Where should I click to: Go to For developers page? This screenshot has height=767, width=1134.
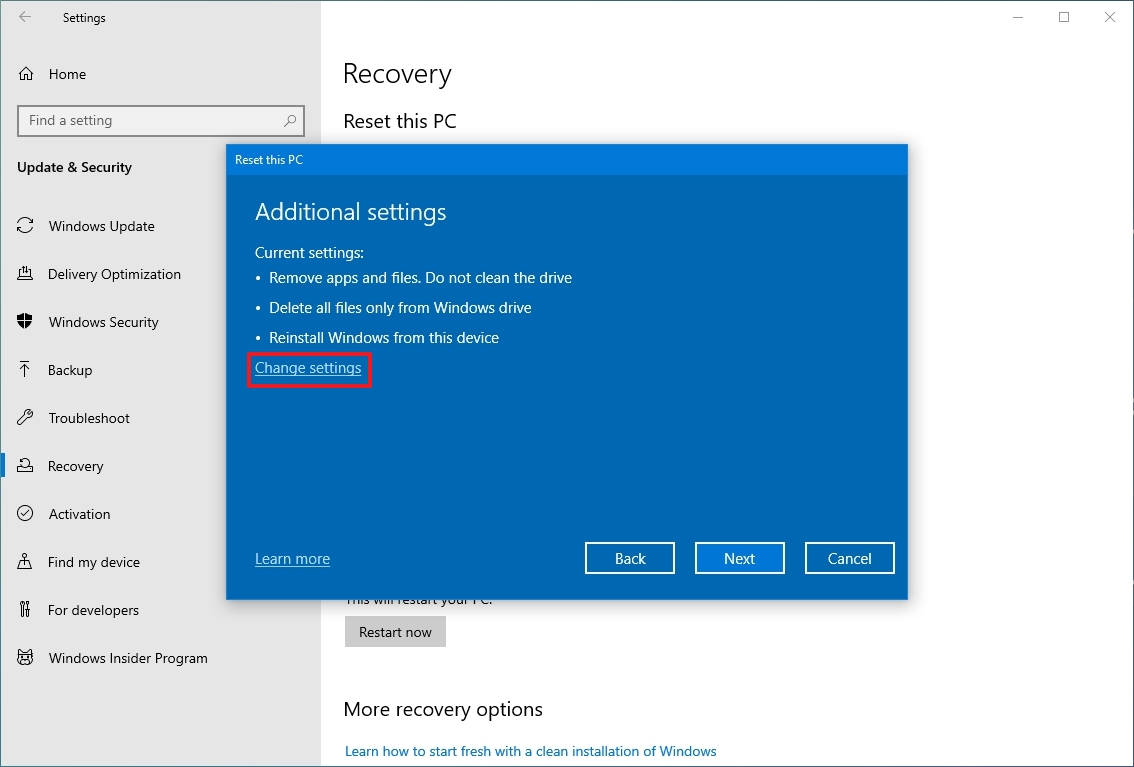[93, 610]
